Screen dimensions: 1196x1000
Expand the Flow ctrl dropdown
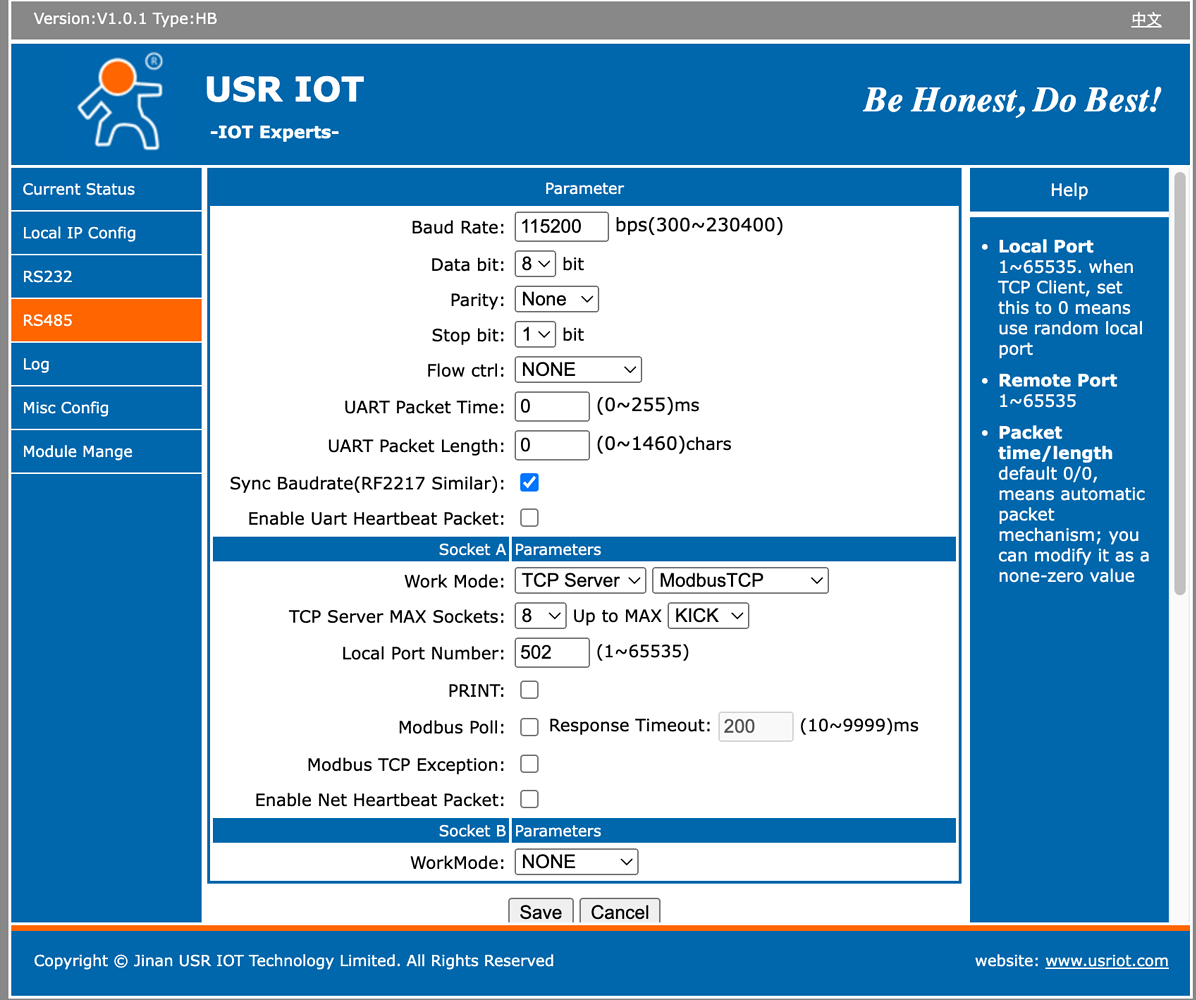click(x=578, y=369)
